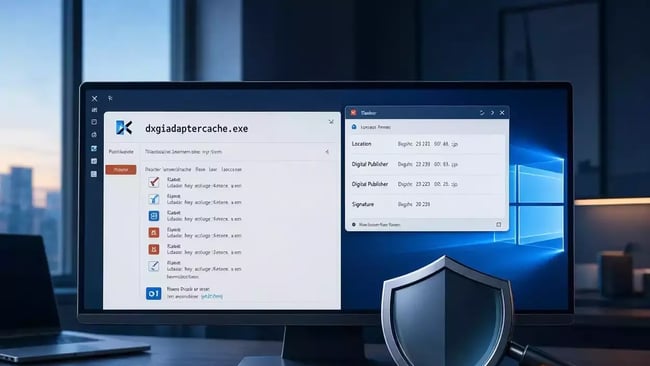The width and height of the screenshot is (650, 366).
Task: Click the red app icon in the small window's title bar
Action: coord(353,112)
